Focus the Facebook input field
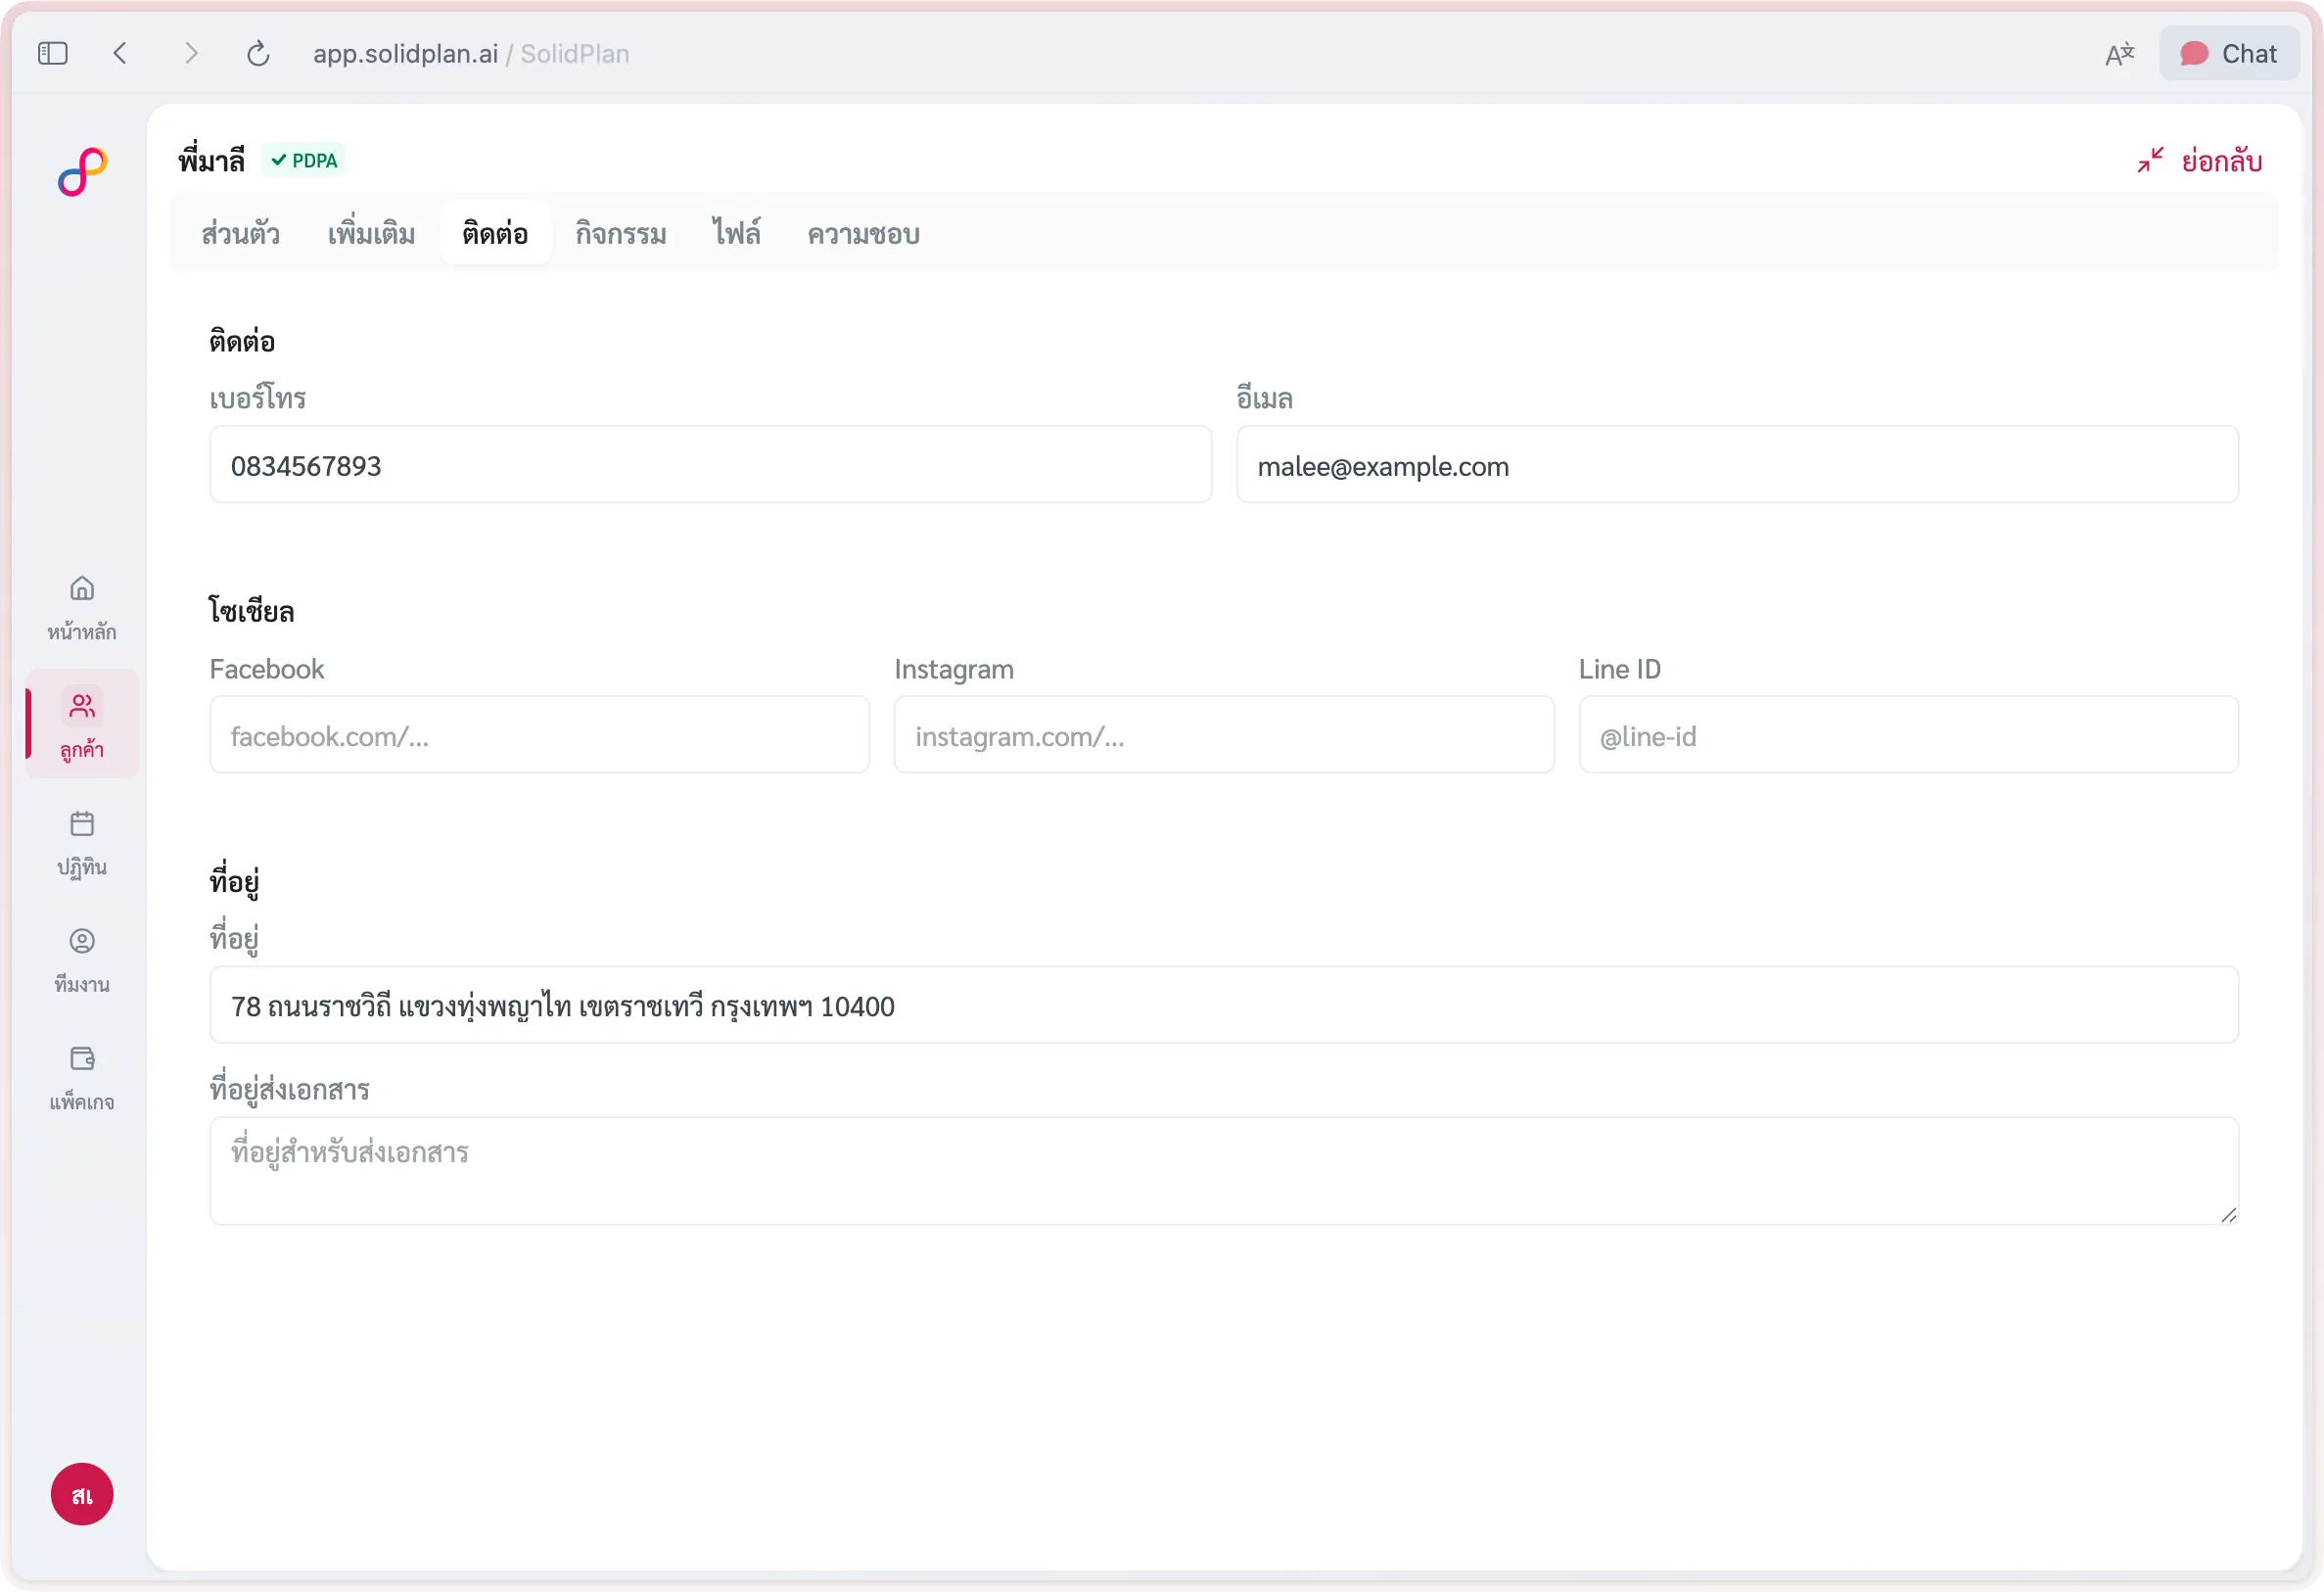The height and width of the screenshot is (1592, 2324). click(539, 735)
